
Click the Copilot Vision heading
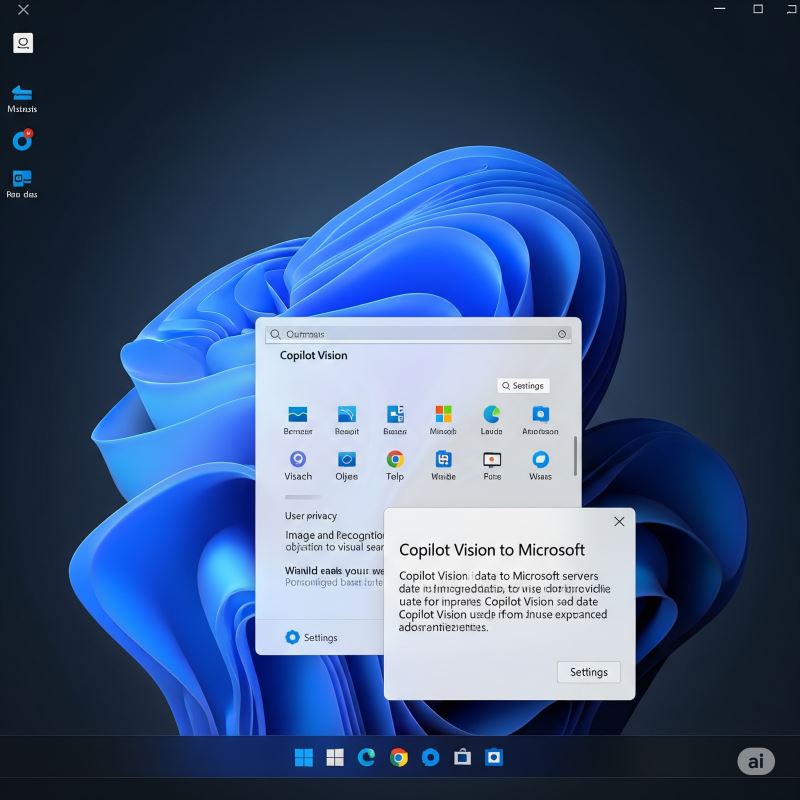pos(313,356)
